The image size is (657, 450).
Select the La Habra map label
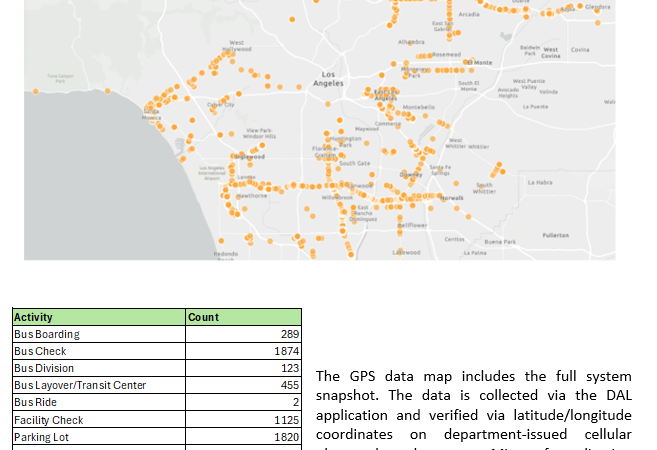[540, 182]
